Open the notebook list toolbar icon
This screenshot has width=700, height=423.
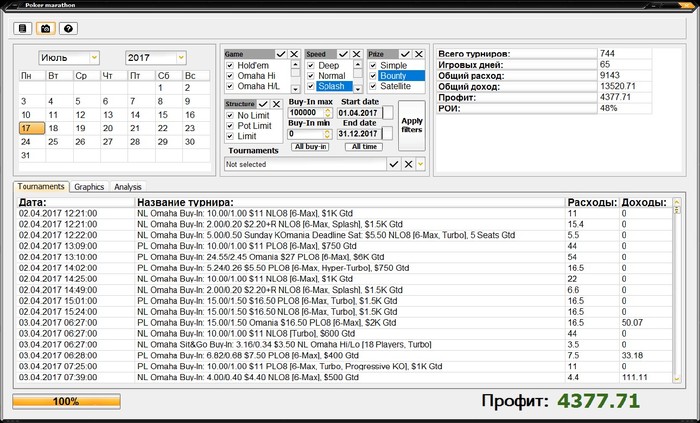(23, 29)
